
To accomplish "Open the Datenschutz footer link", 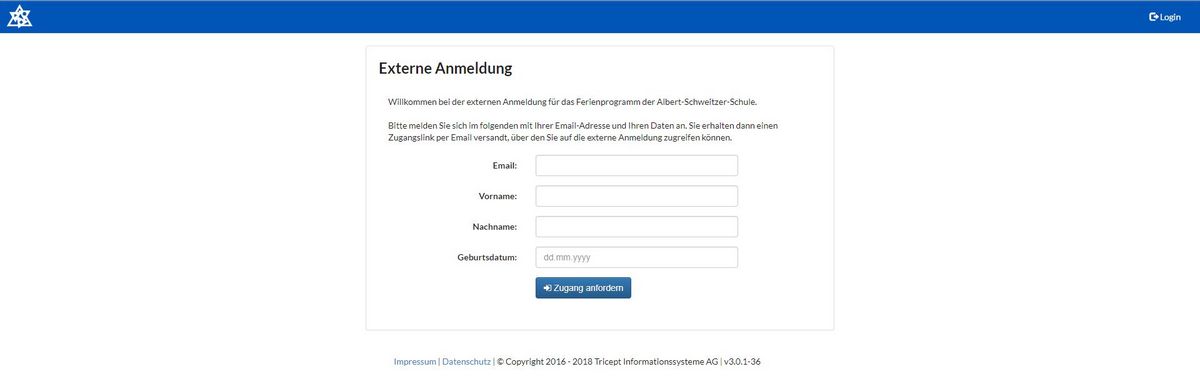I will click(466, 361).
